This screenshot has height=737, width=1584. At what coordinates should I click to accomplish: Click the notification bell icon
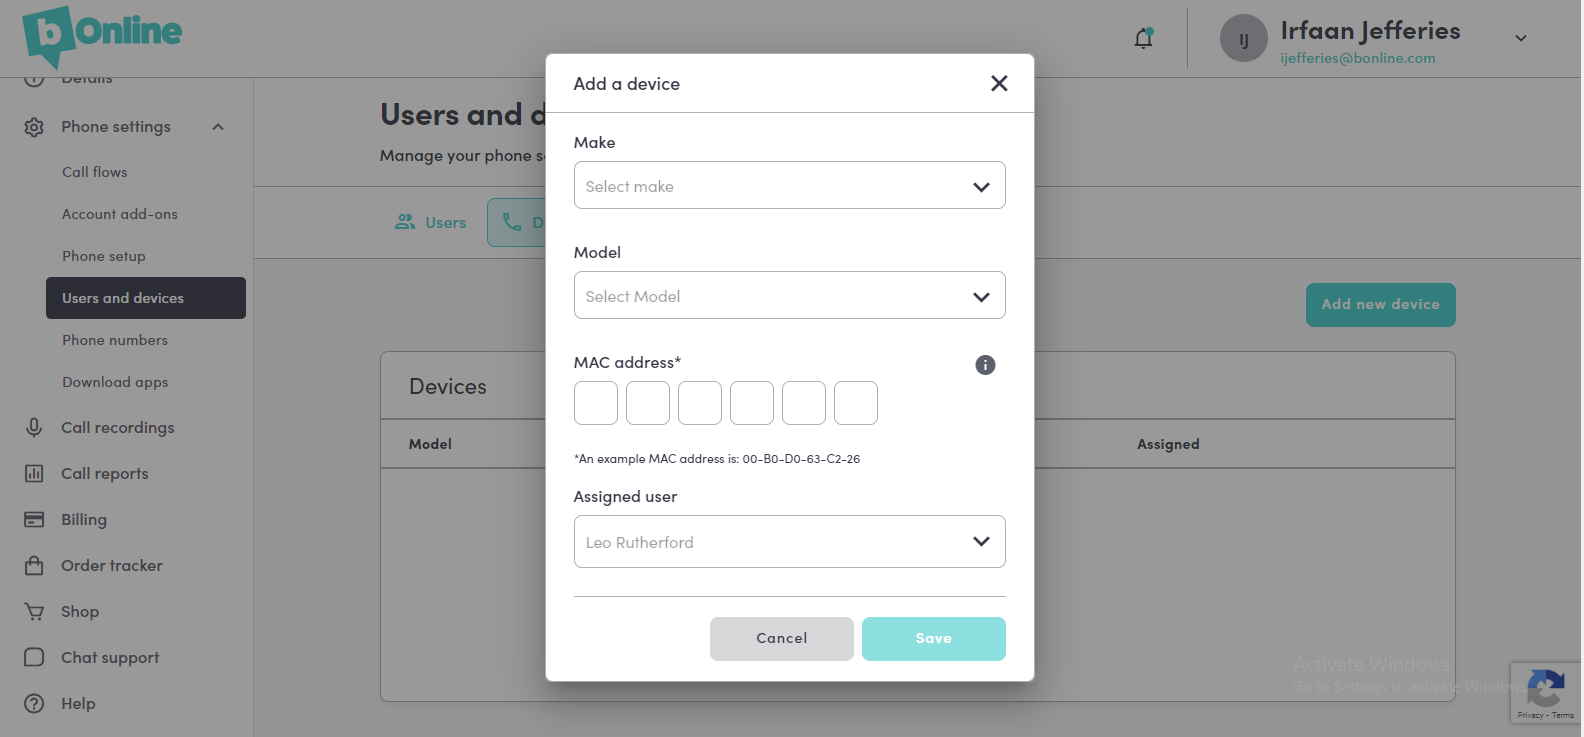point(1143,39)
